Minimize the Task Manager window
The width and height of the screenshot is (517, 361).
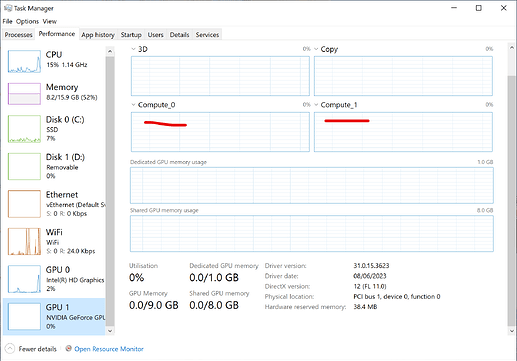(x=454, y=8)
